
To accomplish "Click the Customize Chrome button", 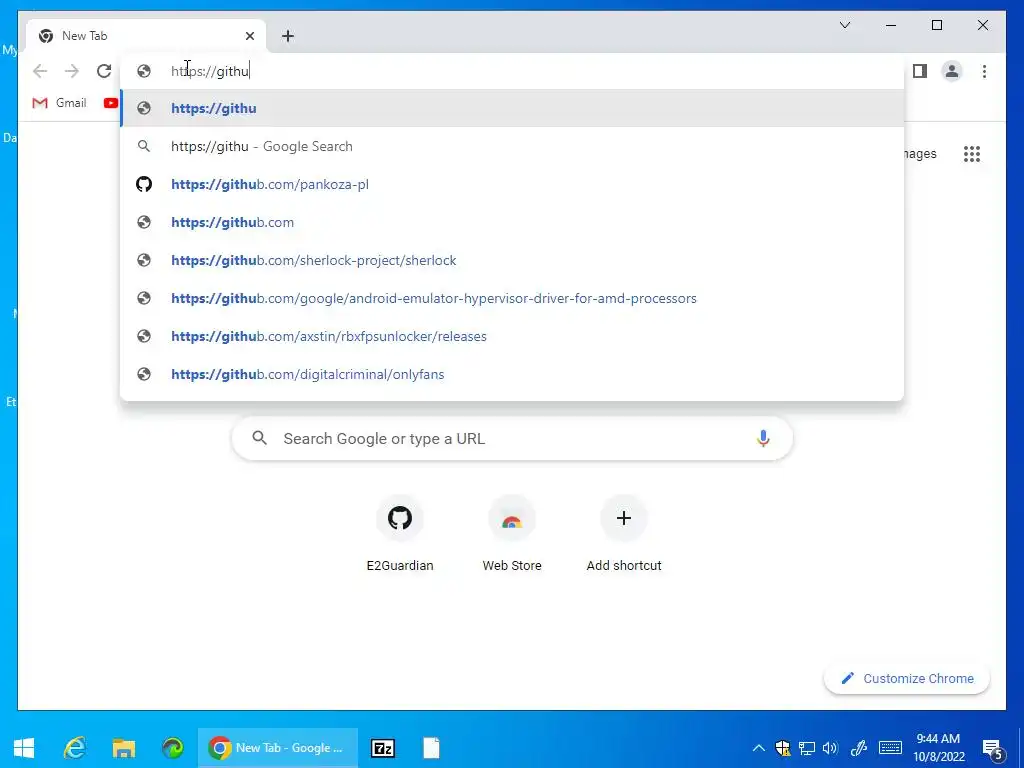I will [x=907, y=679].
